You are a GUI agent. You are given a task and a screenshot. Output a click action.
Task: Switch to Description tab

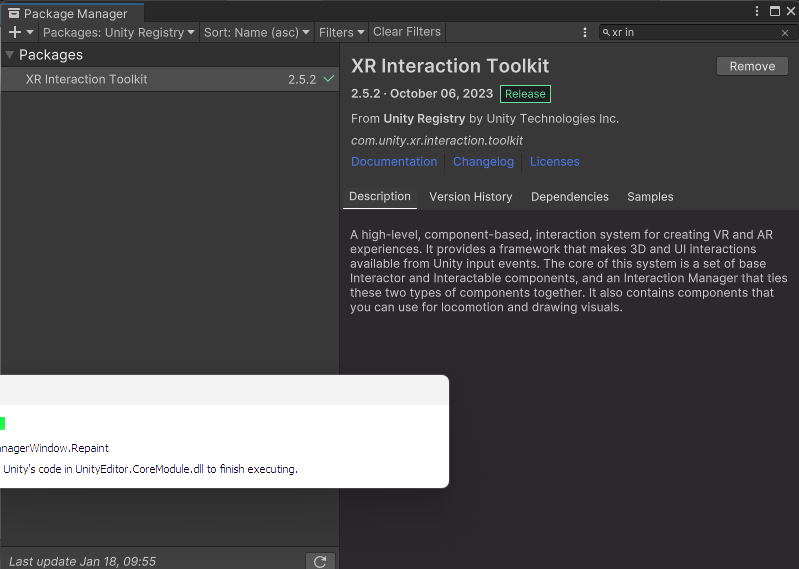[380, 197]
